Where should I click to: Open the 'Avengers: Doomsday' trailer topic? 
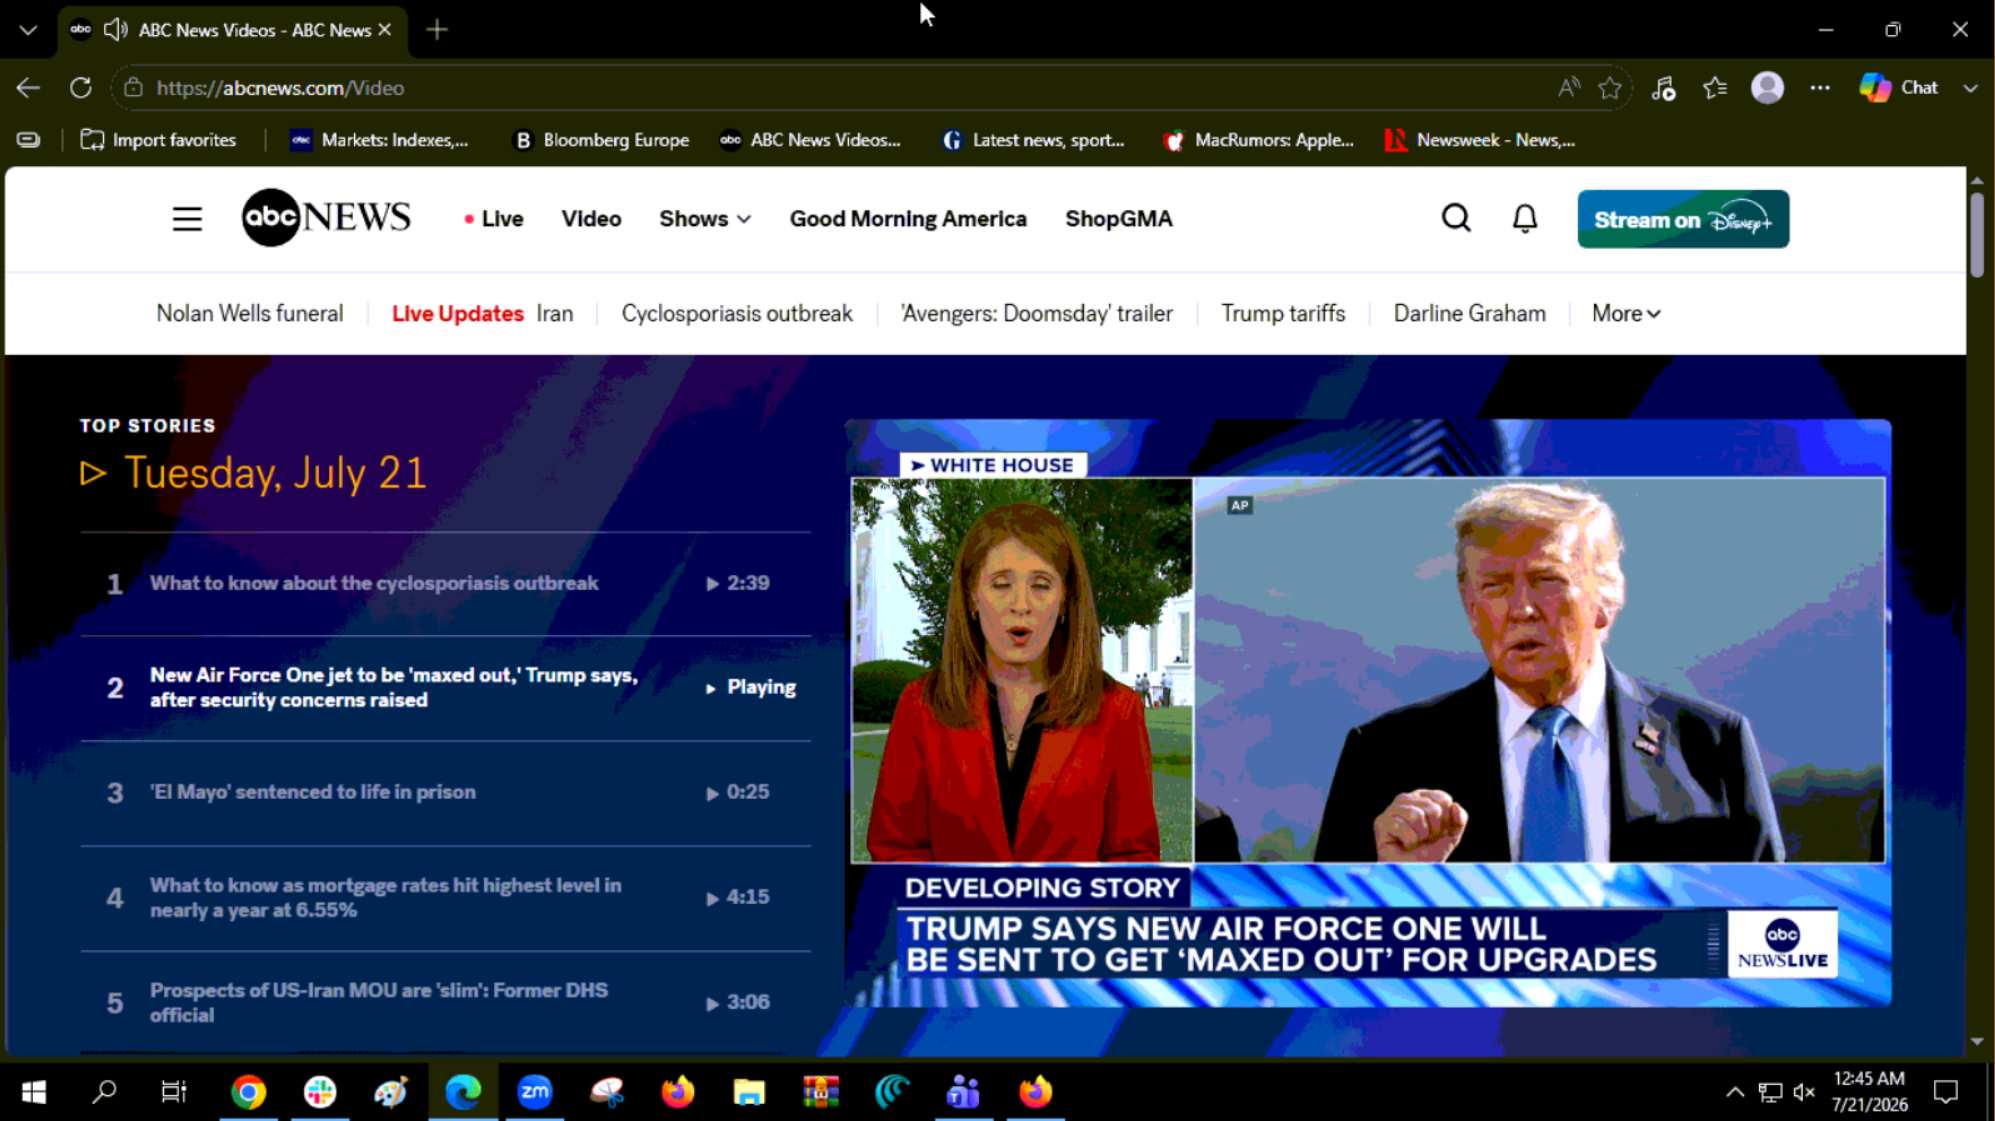(1036, 314)
